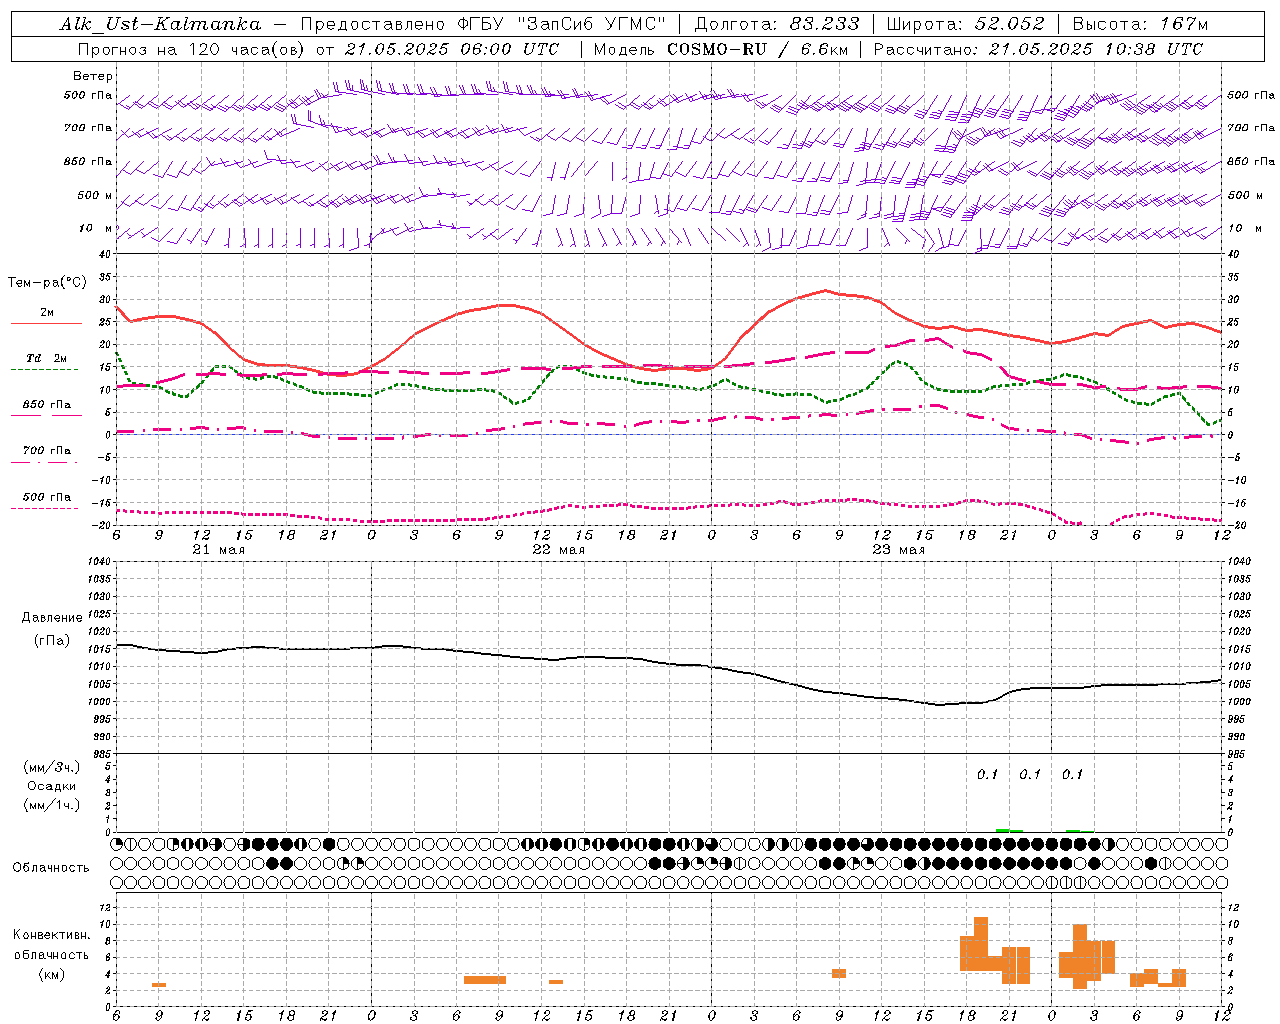Click the 22 мая date label
The image size is (1280, 1024).
point(559,550)
